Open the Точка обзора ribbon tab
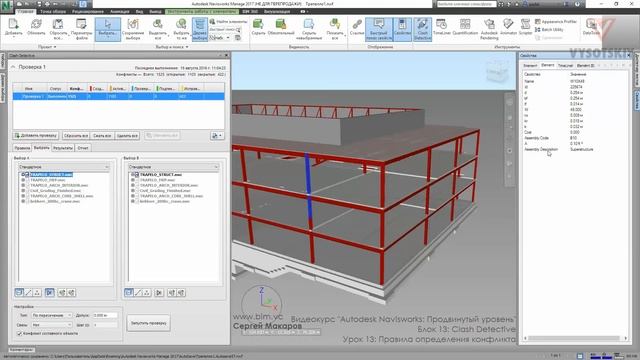This screenshot has width=640, height=360. tap(53, 11)
